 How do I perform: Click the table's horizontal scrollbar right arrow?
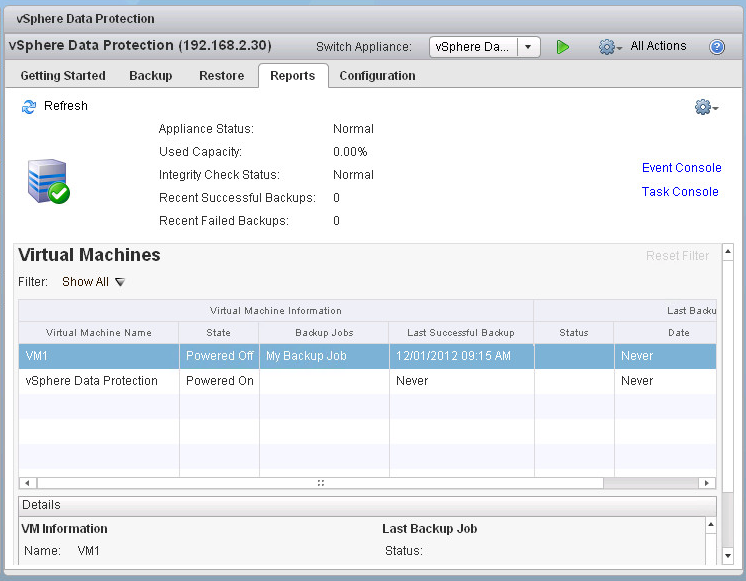coord(707,483)
